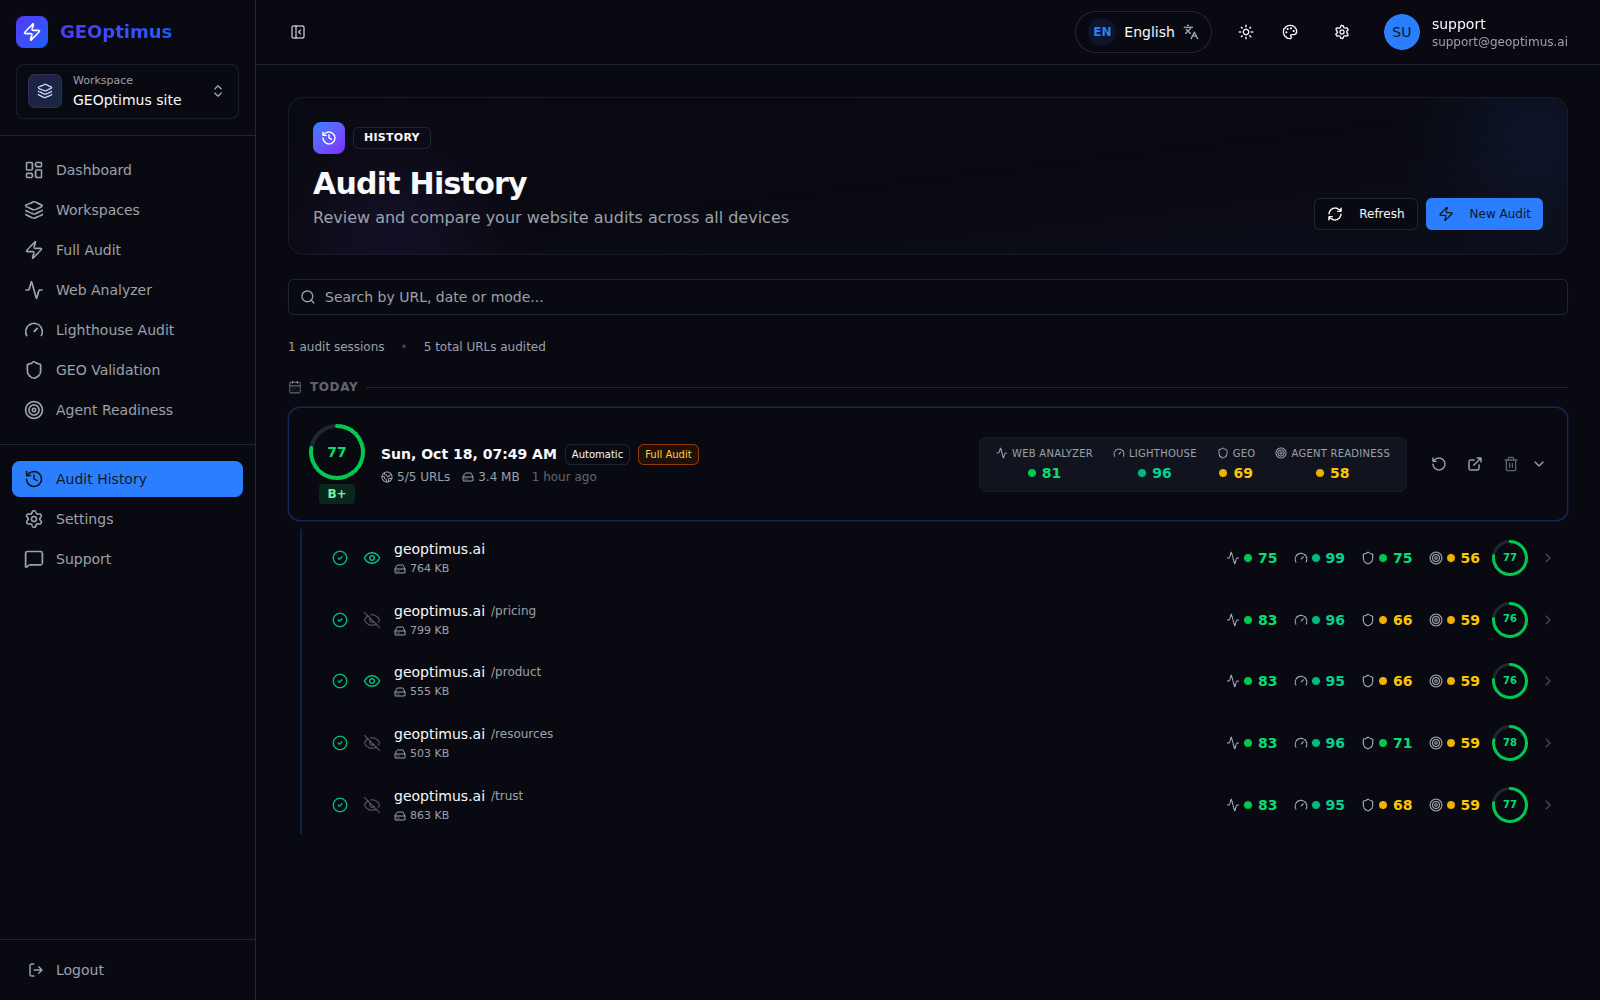The width and height of the screenshot is (1600, 1000).
Task: Open Support in sidebar
Action: pos(127,559)
